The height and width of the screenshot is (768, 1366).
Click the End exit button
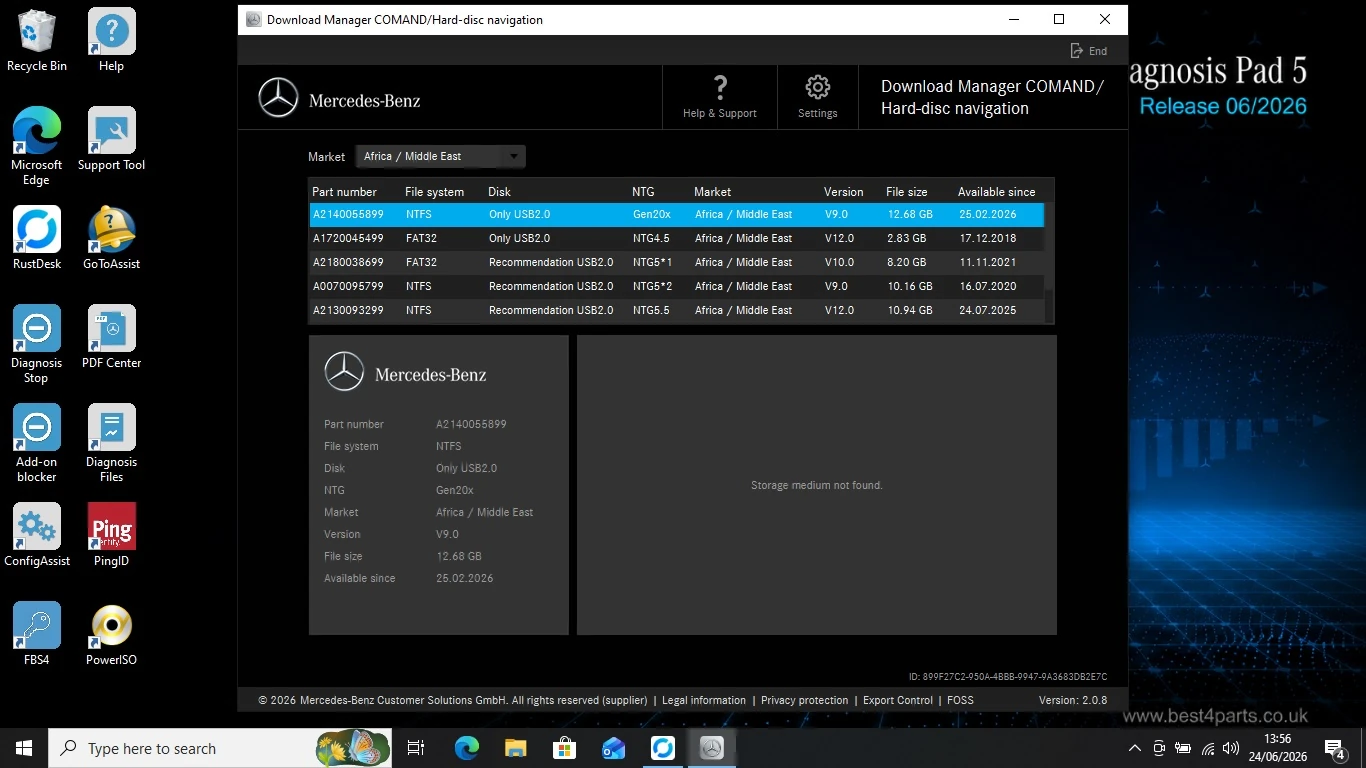pos(1088,51)
